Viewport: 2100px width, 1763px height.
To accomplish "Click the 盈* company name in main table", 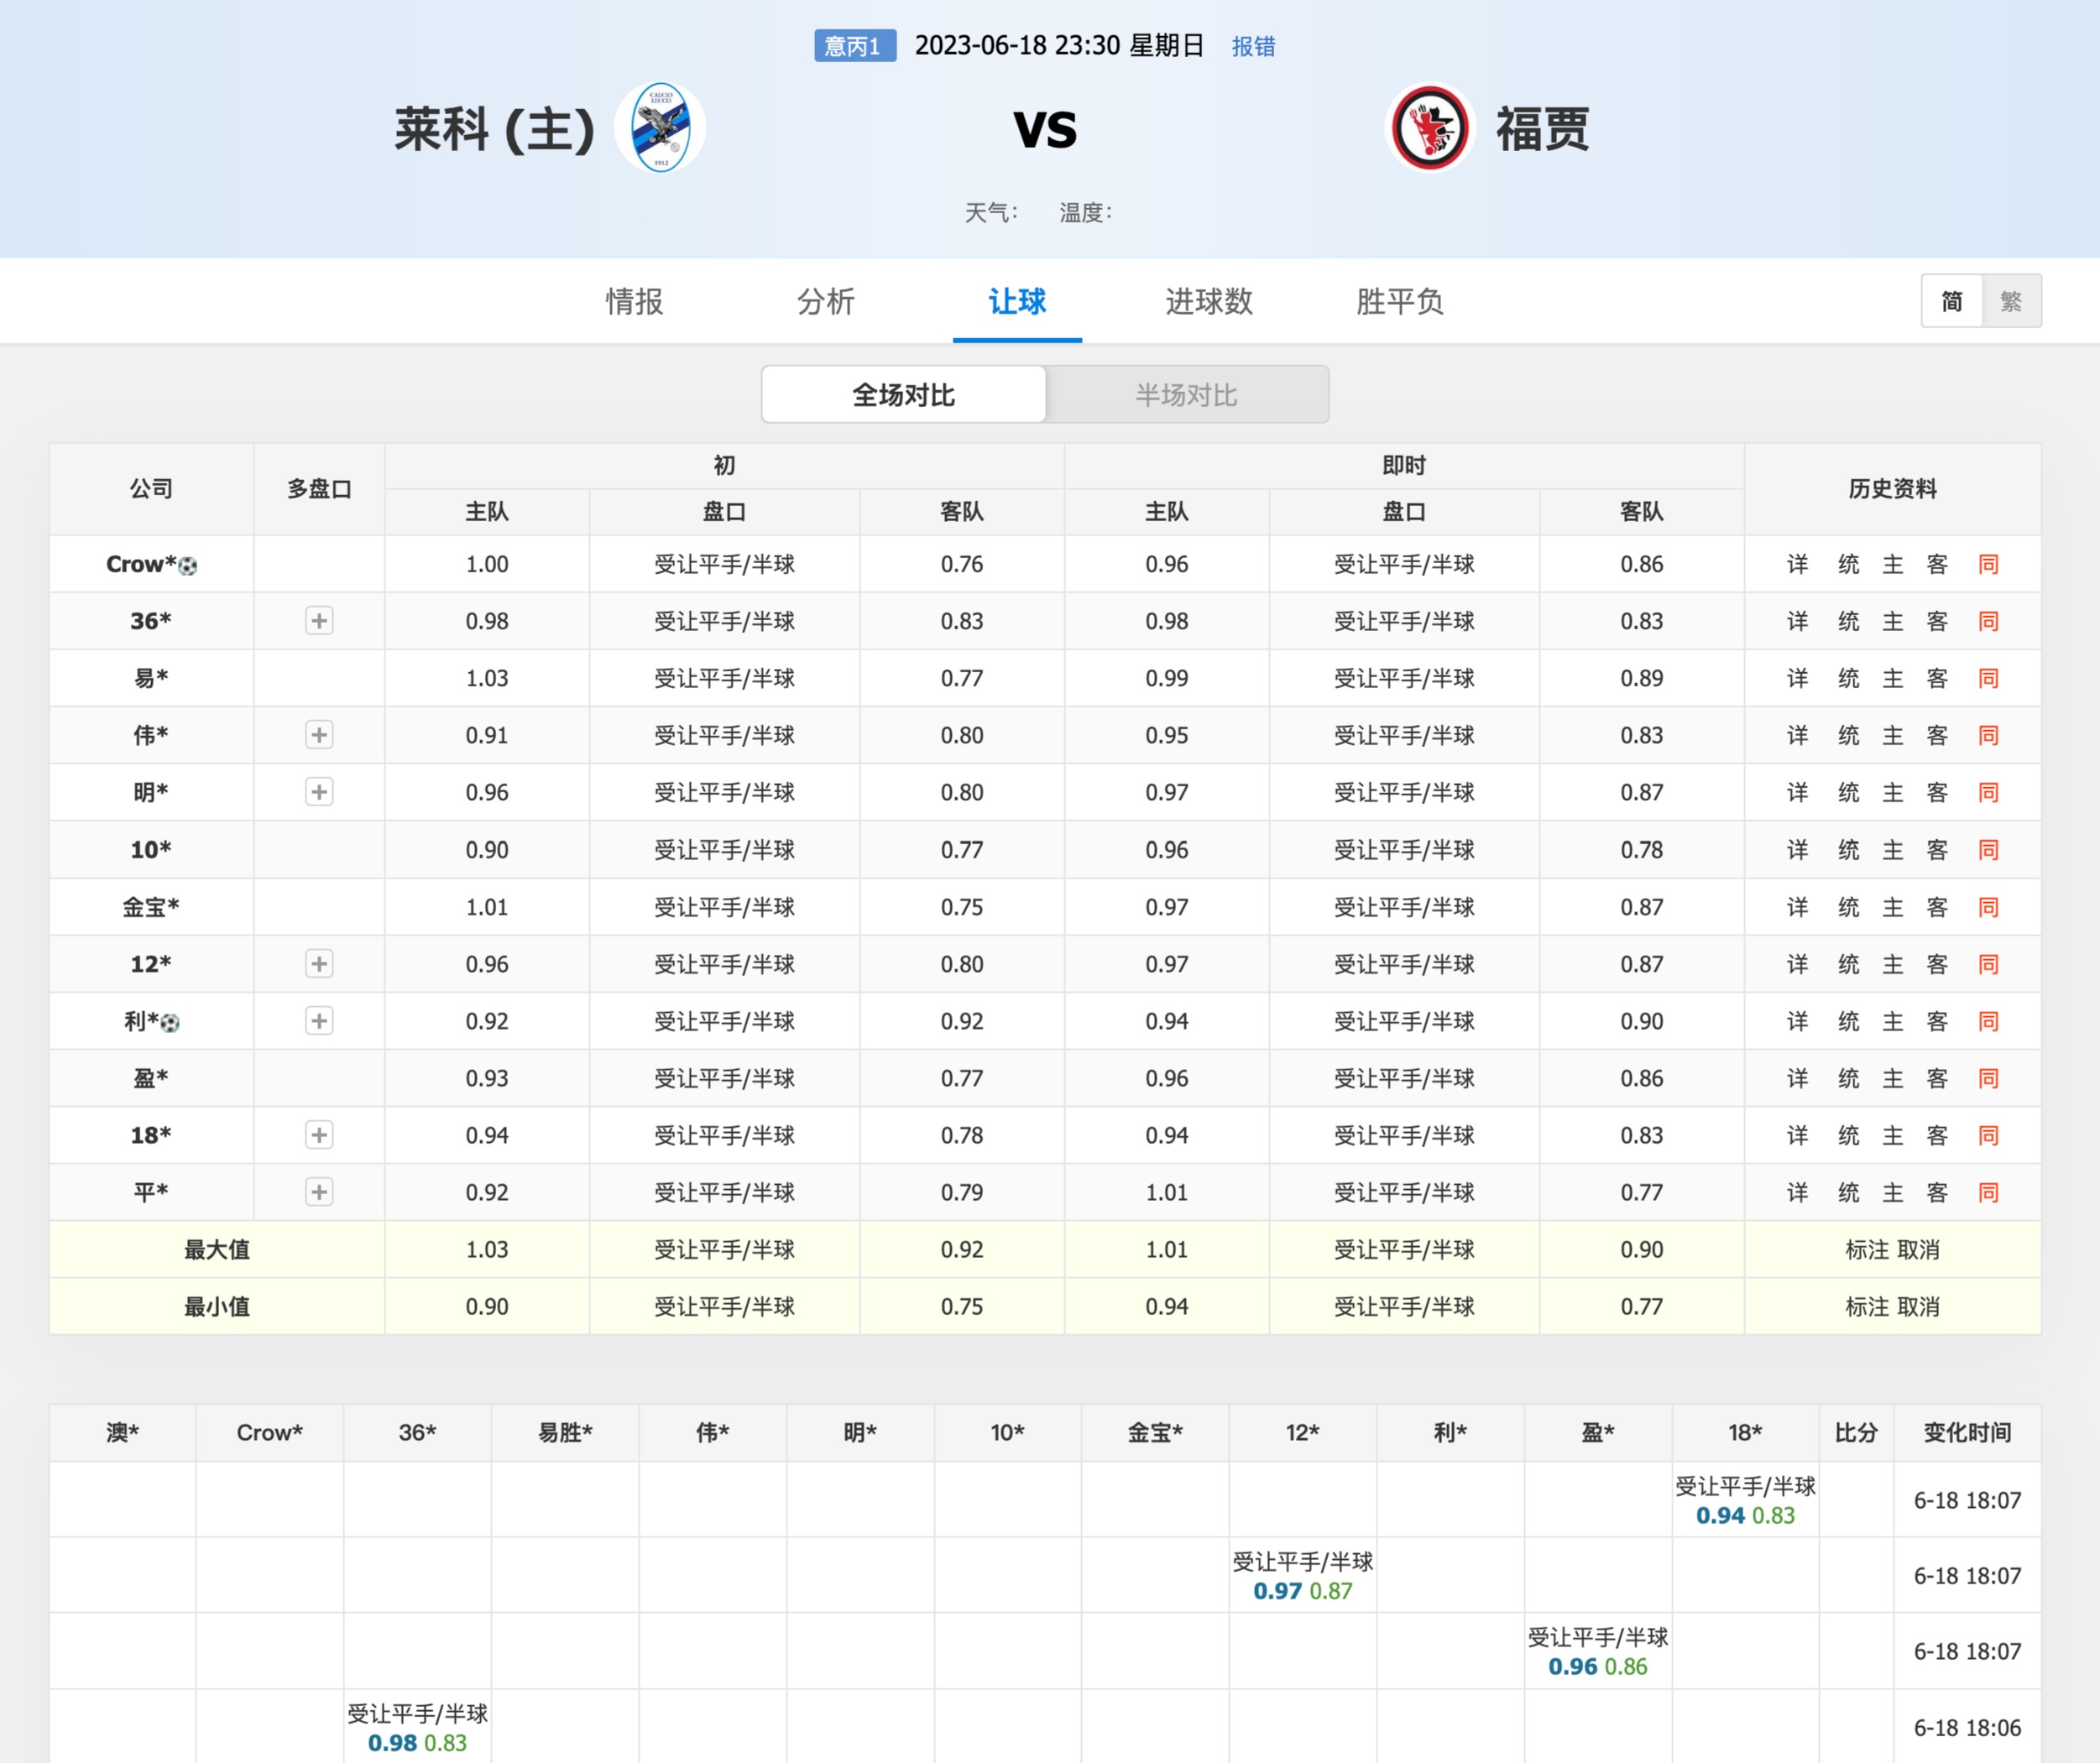I will tap(151, 1078).
